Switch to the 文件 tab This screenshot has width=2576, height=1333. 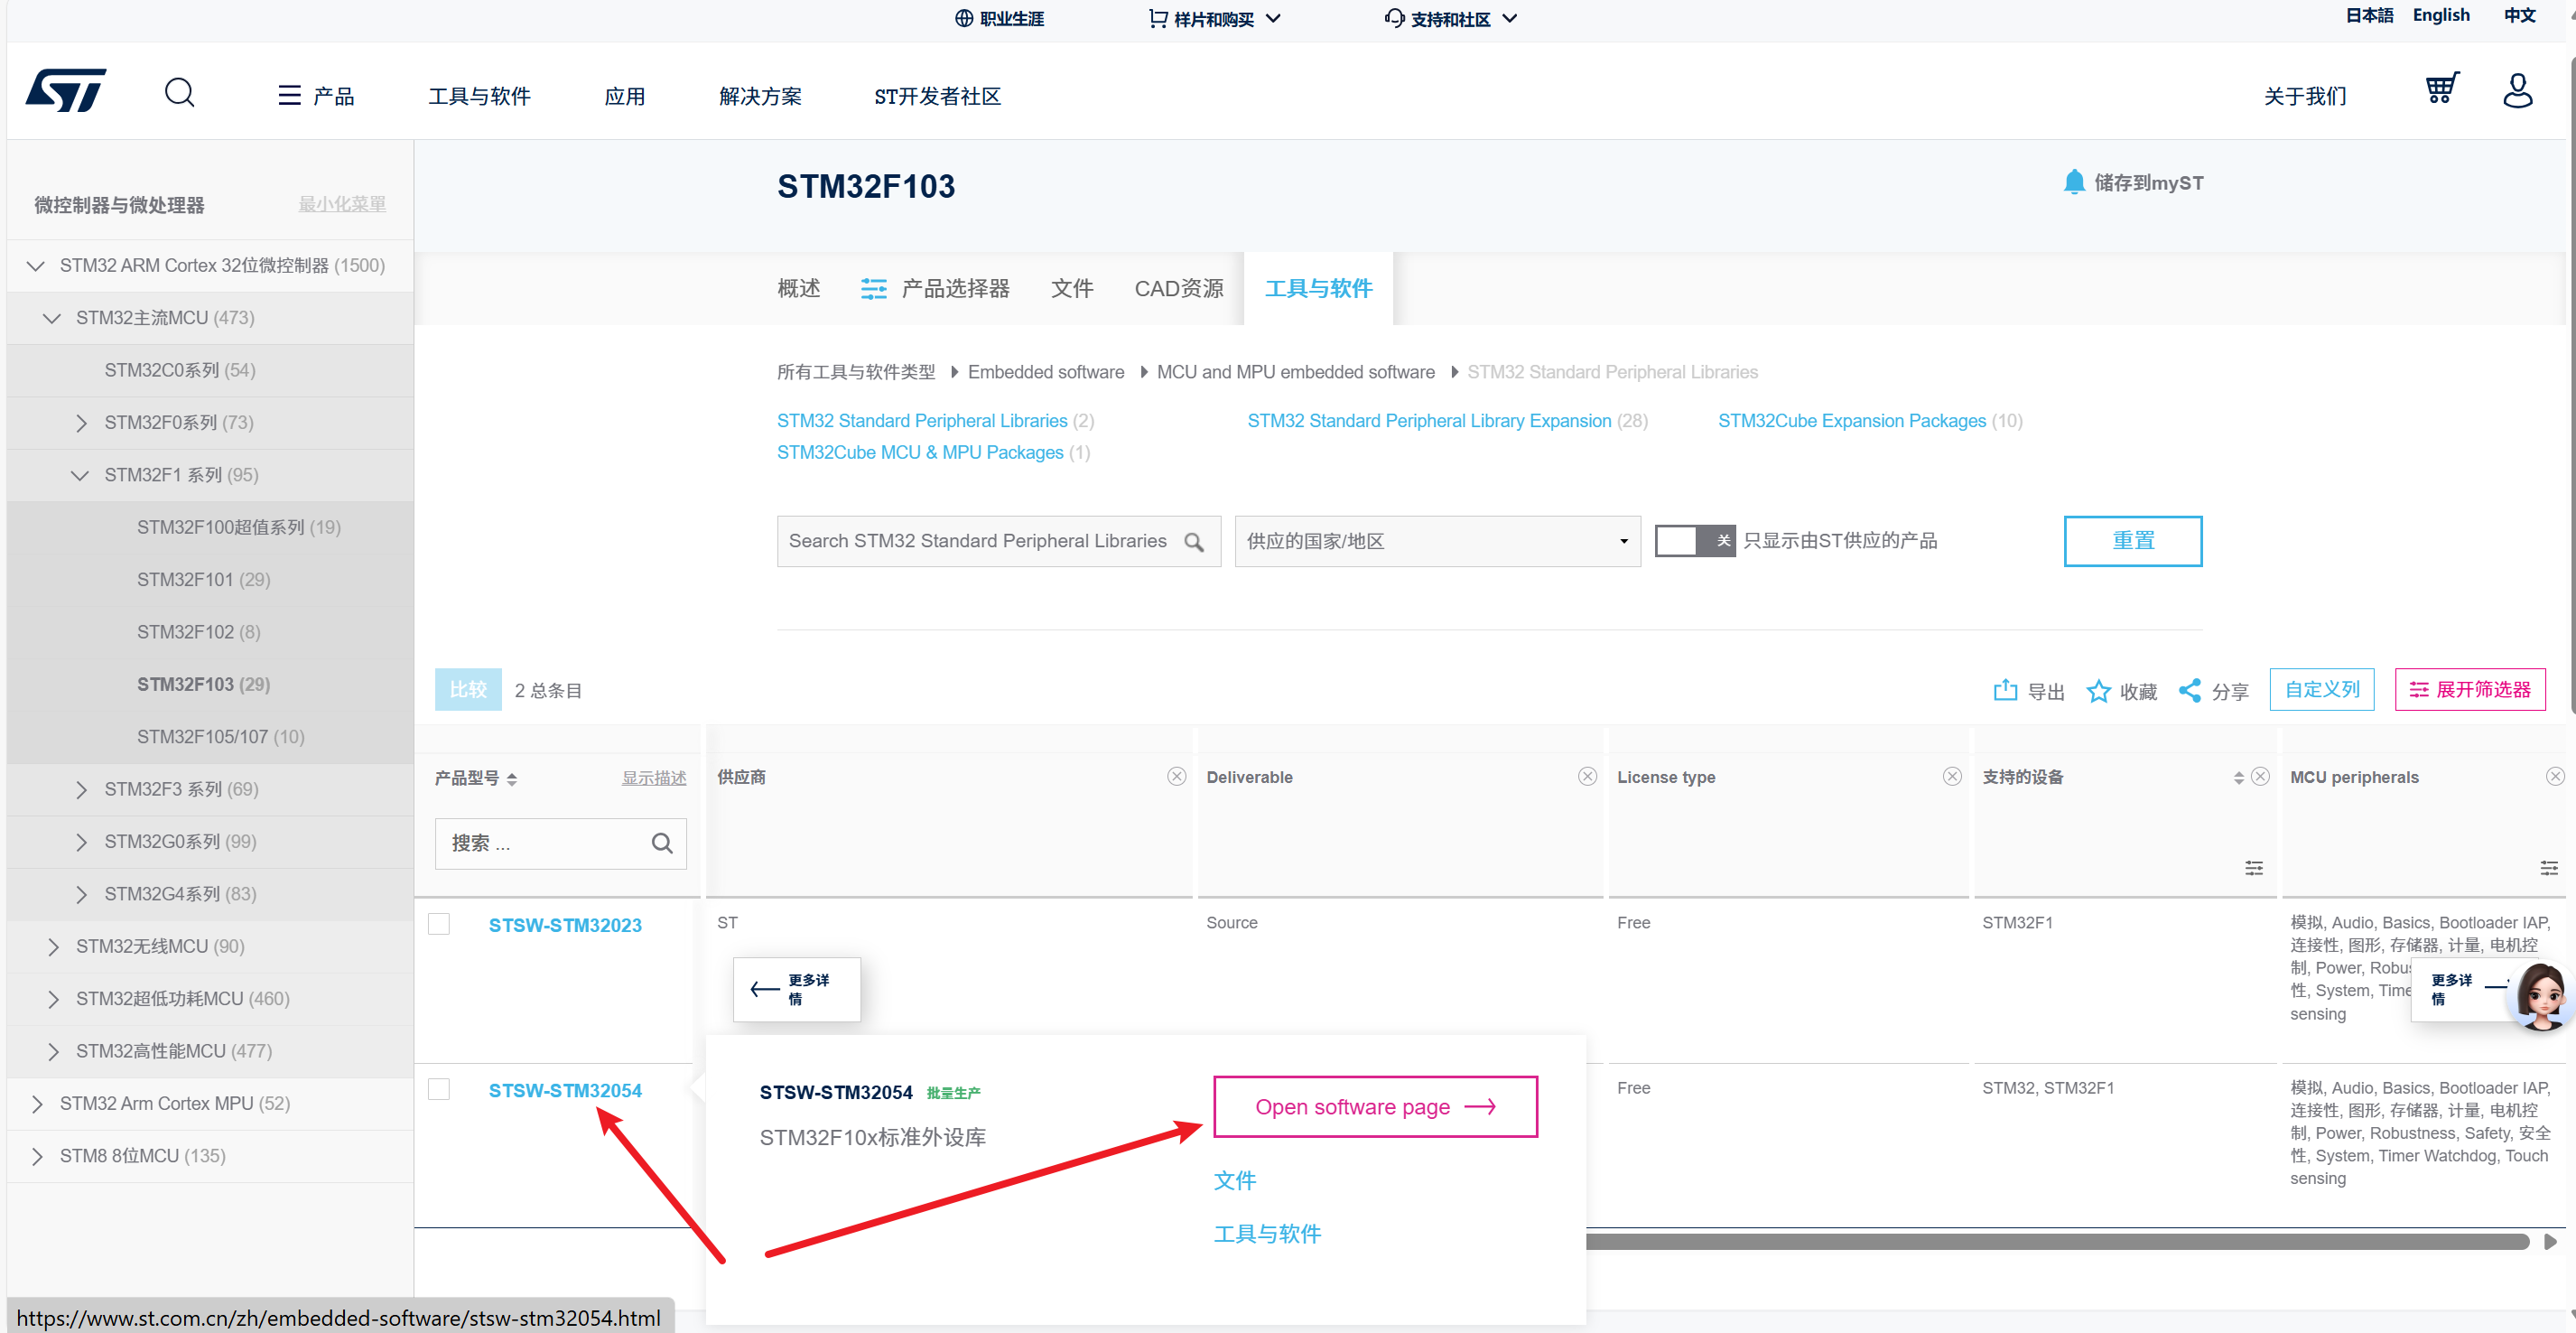(1071, 288)
